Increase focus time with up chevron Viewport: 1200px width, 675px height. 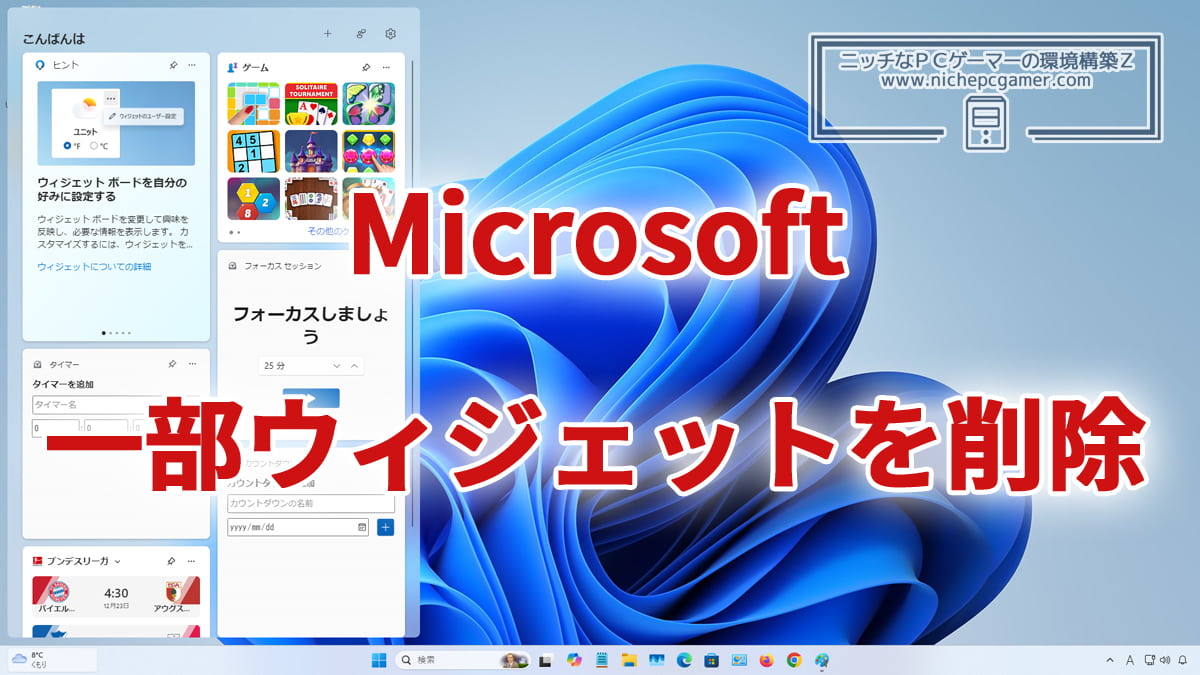tap(355, 366)
